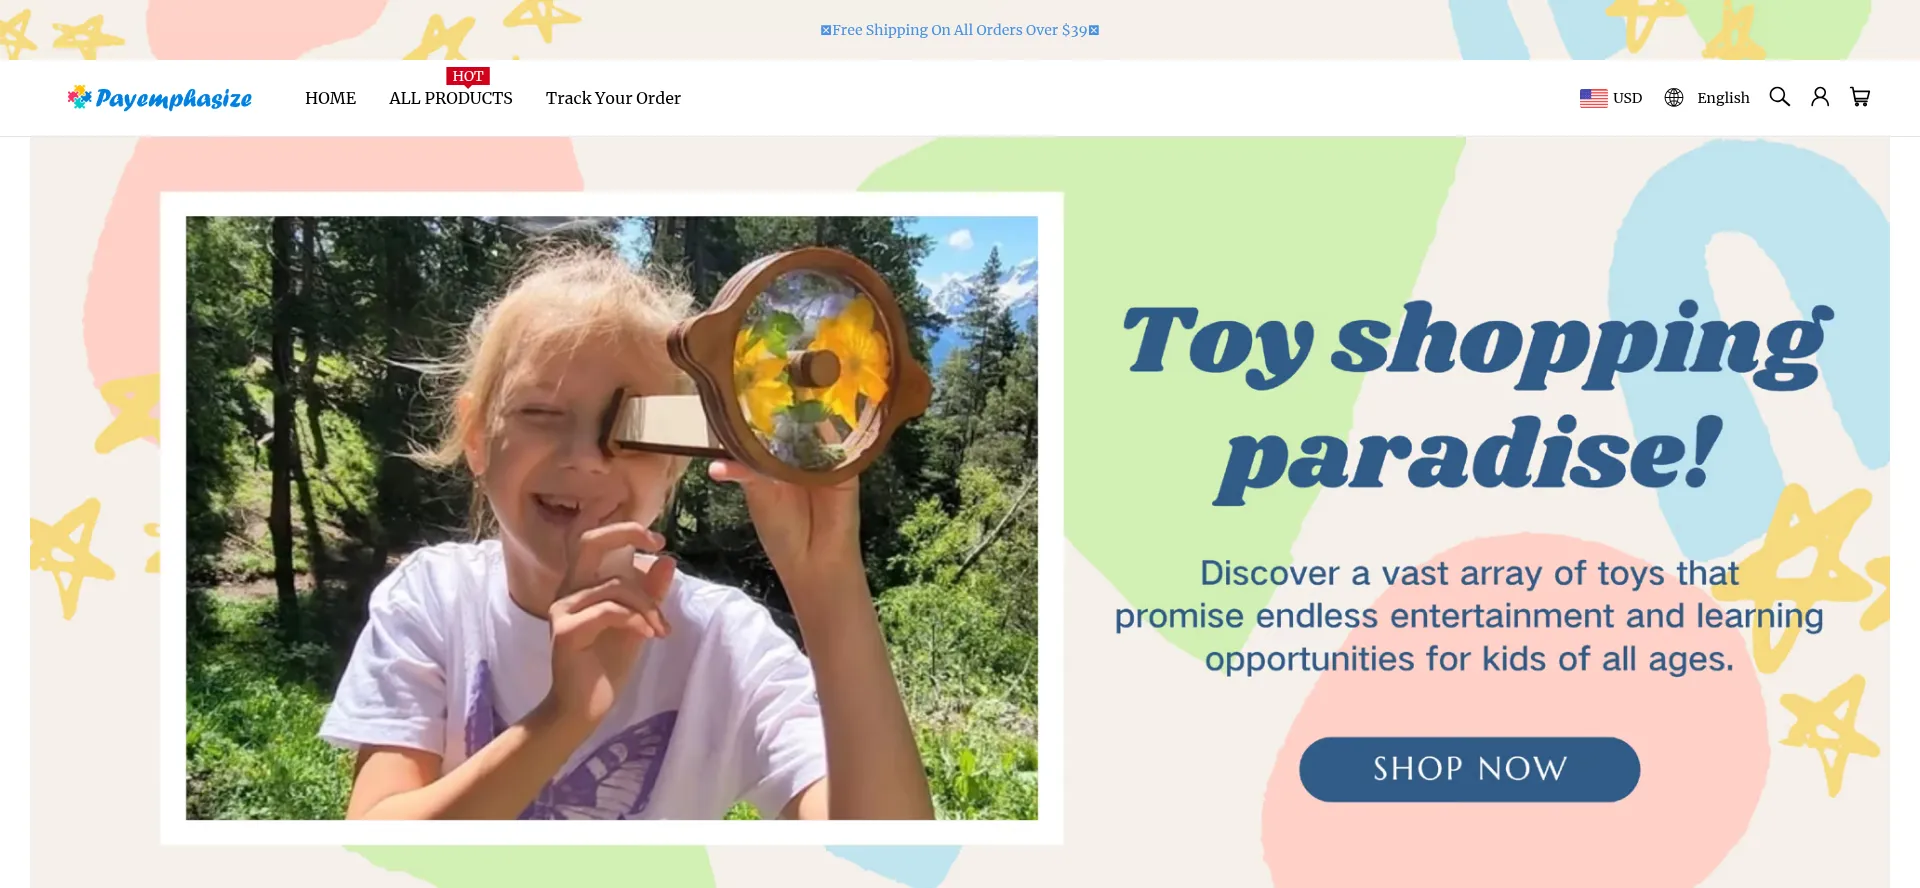Click the Payemphasize brand name text
The width and height of the screenshot is (1920, 888).
point(174,98)
